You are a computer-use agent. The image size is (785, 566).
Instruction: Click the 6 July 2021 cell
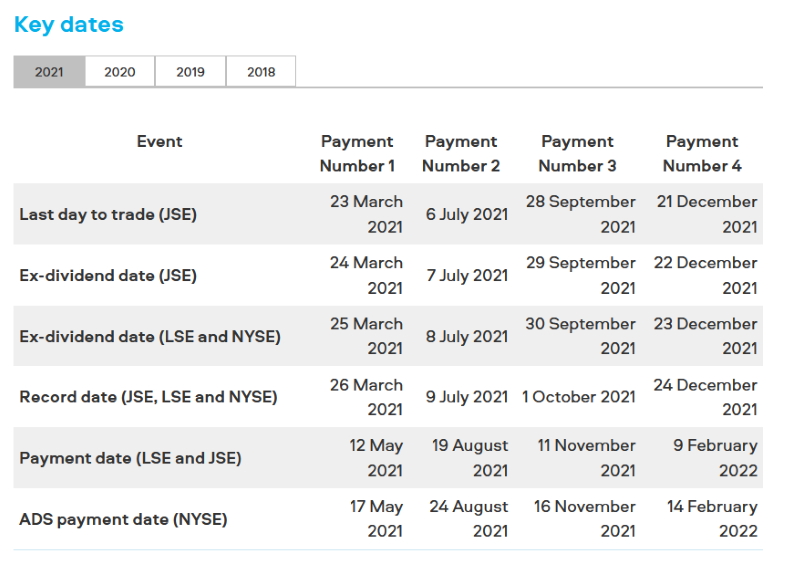pyautogui.click(x=467, y=215)
